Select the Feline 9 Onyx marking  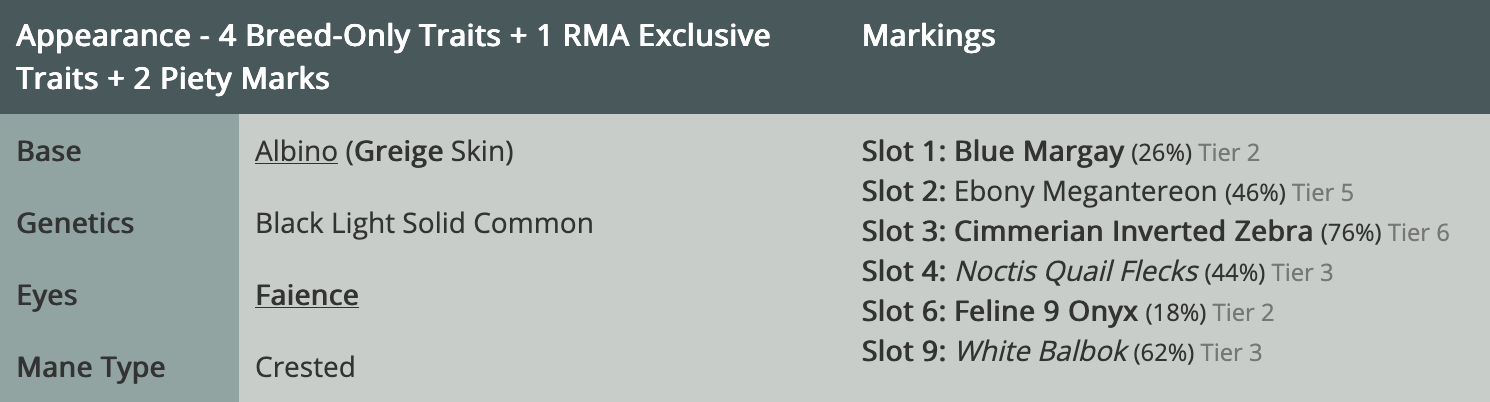pos(1046,312)
